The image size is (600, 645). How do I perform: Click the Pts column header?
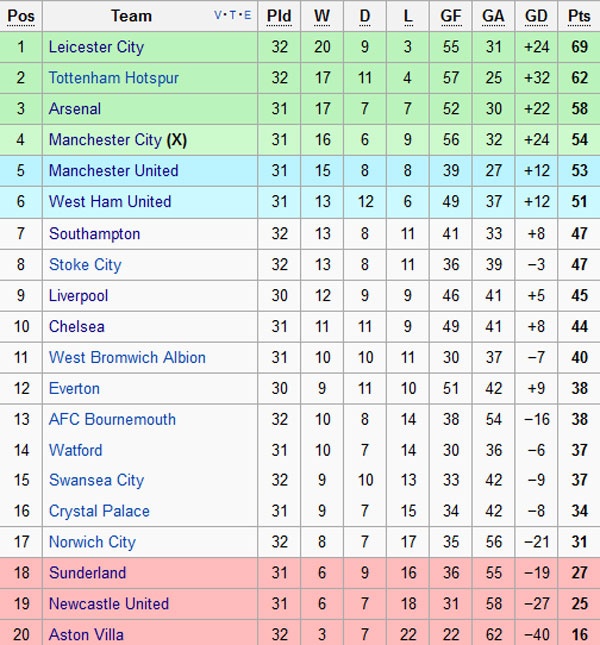[579, 16]
